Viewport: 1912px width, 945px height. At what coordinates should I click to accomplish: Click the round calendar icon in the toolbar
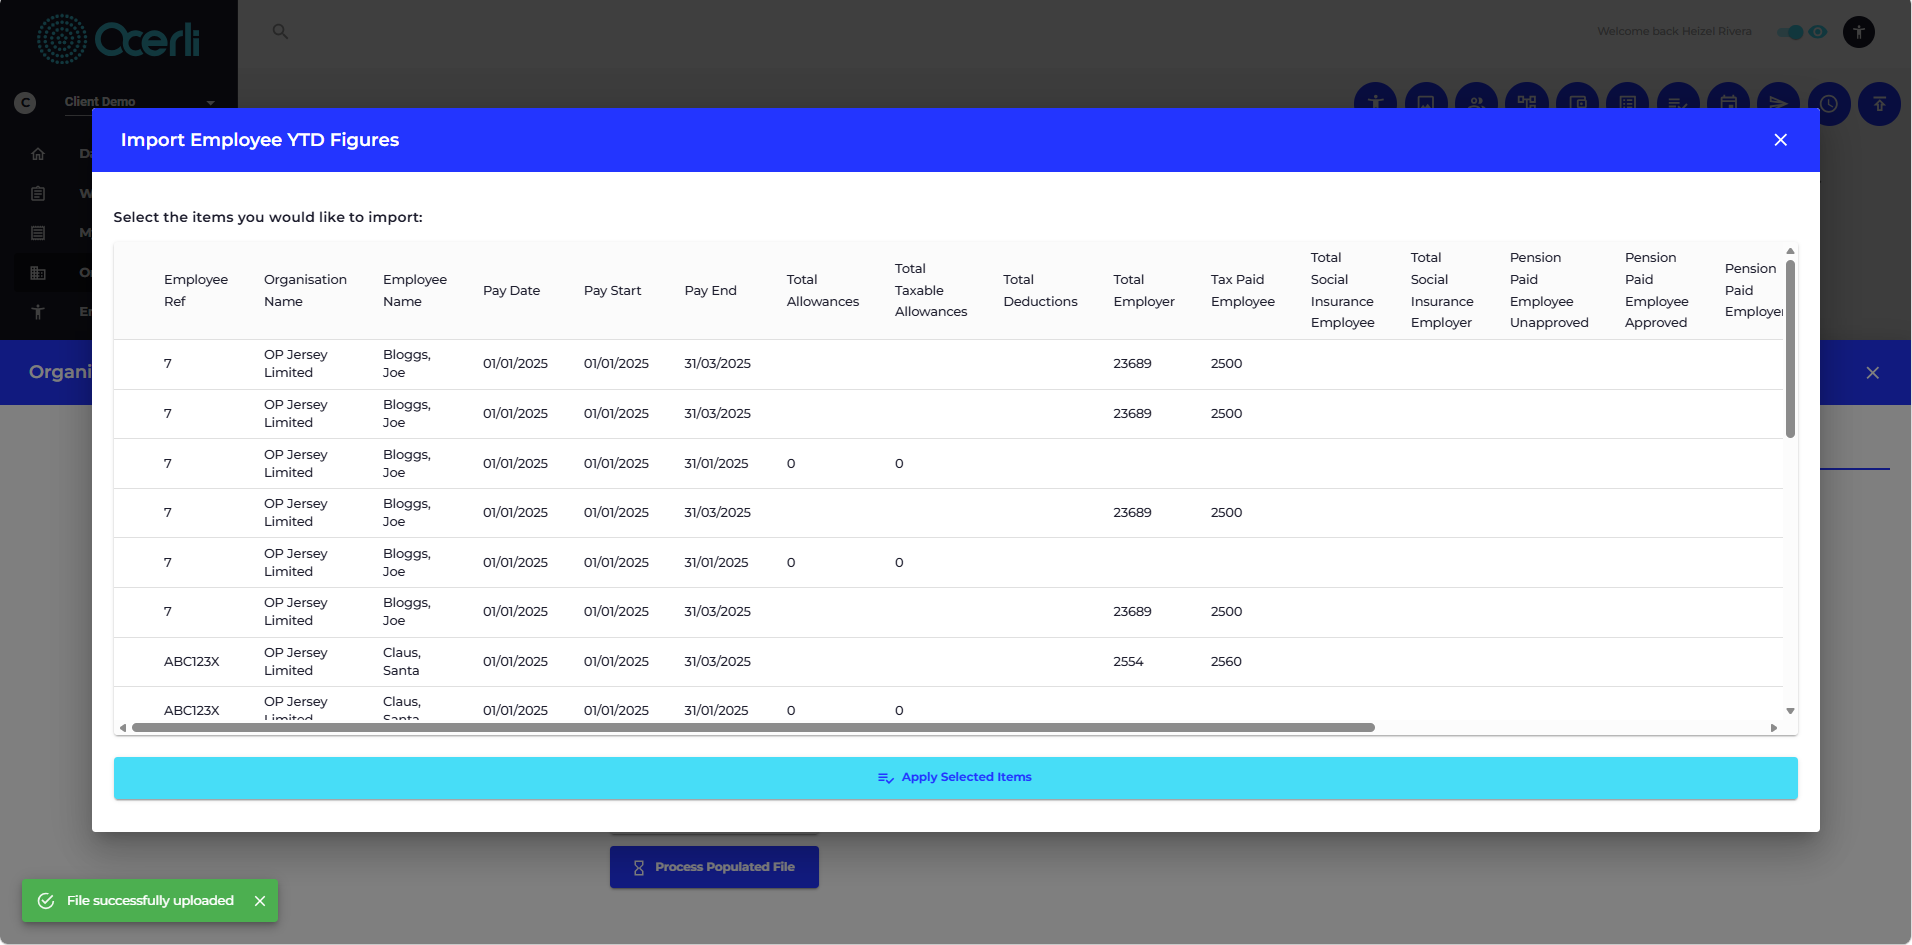point(1728,98)
